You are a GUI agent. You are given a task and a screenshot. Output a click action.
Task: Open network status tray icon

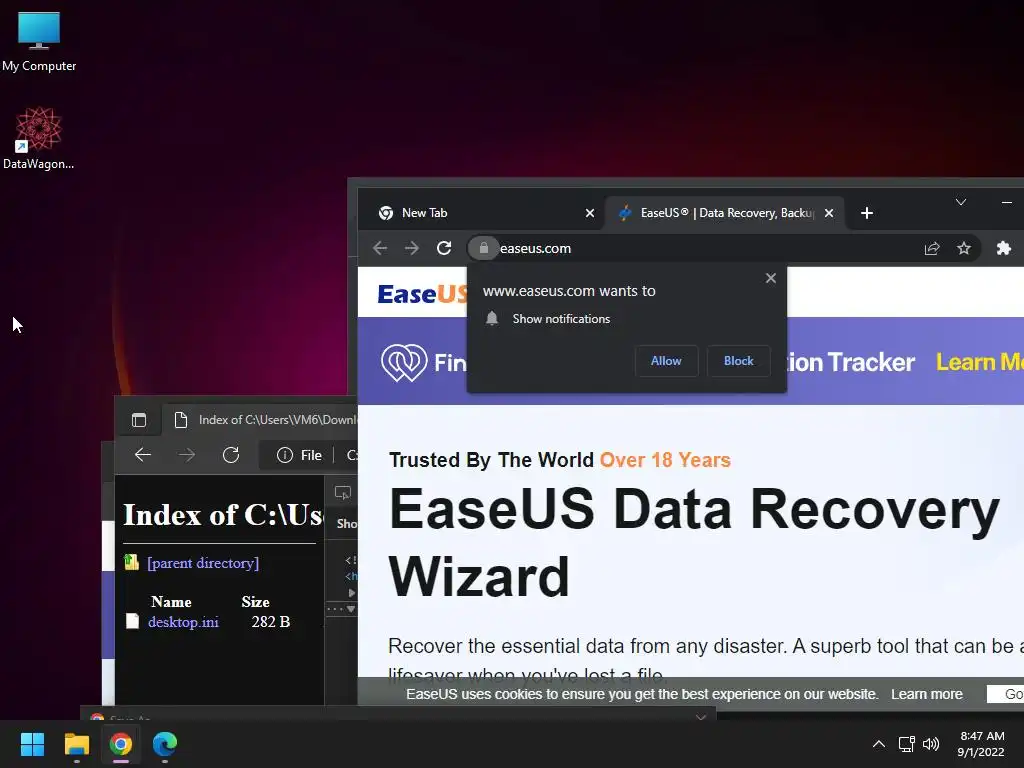906,744
